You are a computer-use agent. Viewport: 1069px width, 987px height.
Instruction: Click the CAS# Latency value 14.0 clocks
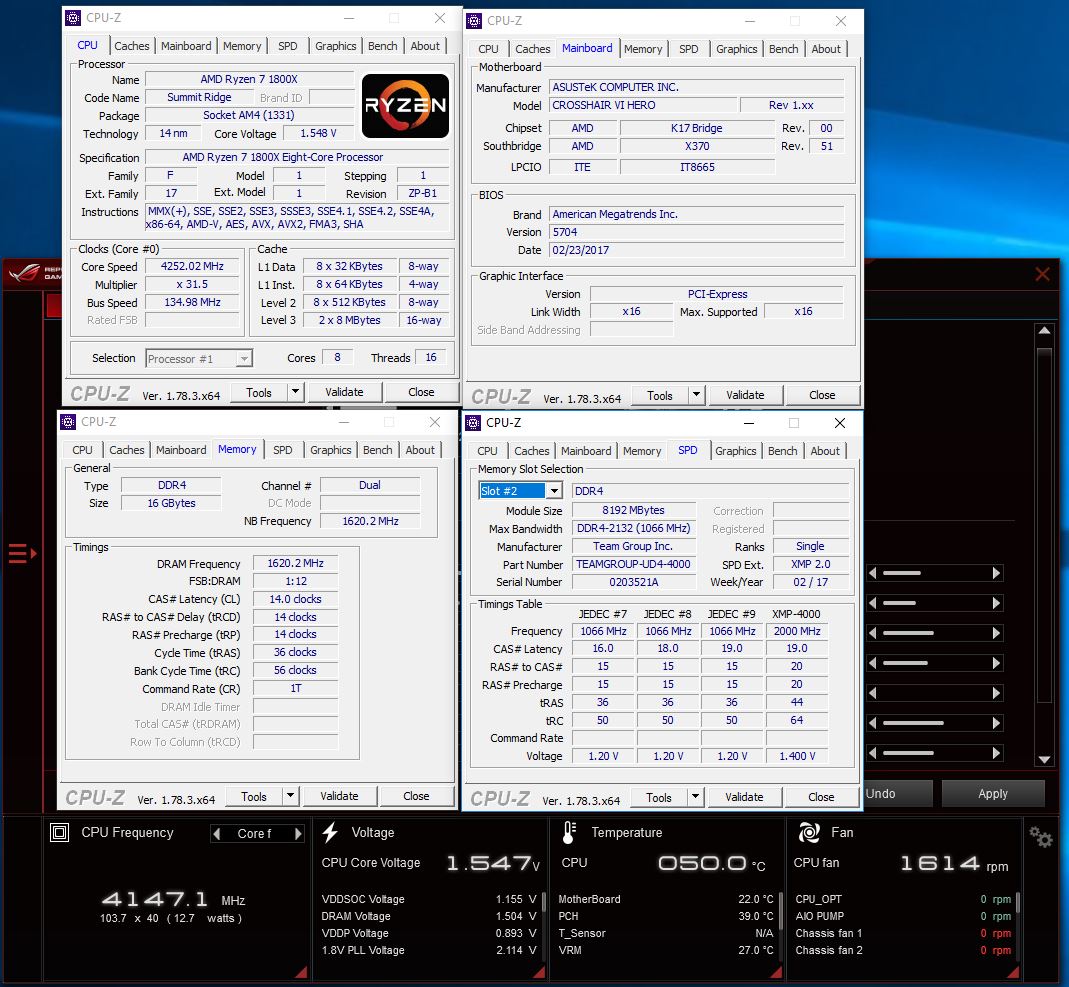pos(295,599)
